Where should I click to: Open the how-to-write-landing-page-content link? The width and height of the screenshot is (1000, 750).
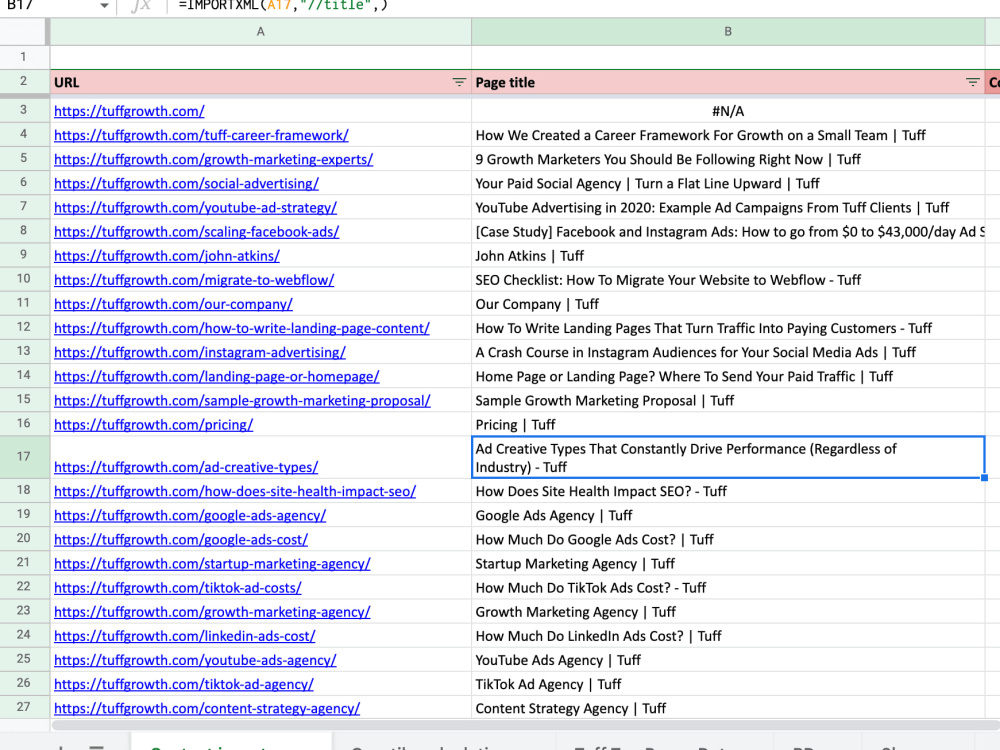[x=242, y=328]
